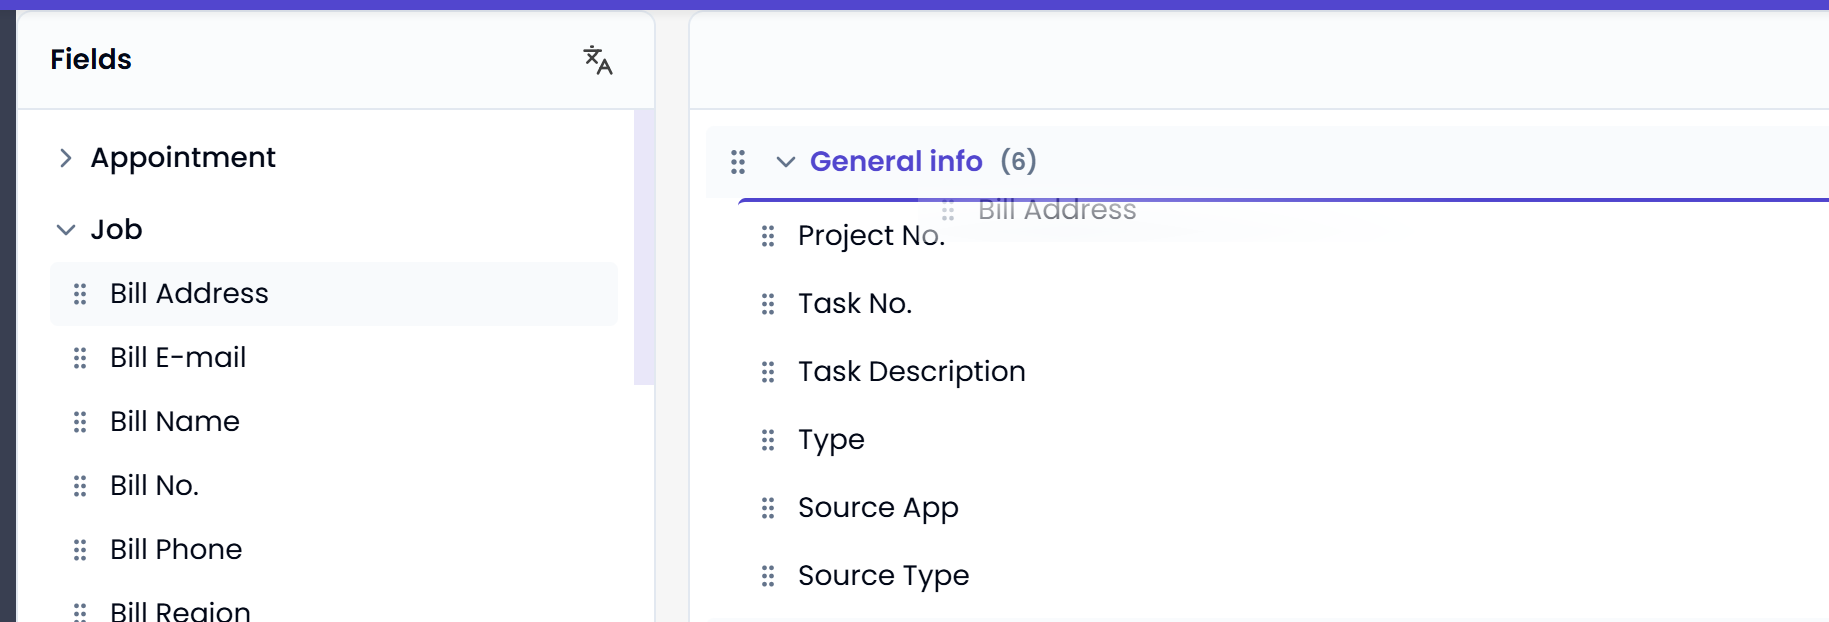This screenshot has height=622, width=1829.
Task: Click the Source Type row
Action: tap(1284, 576)
